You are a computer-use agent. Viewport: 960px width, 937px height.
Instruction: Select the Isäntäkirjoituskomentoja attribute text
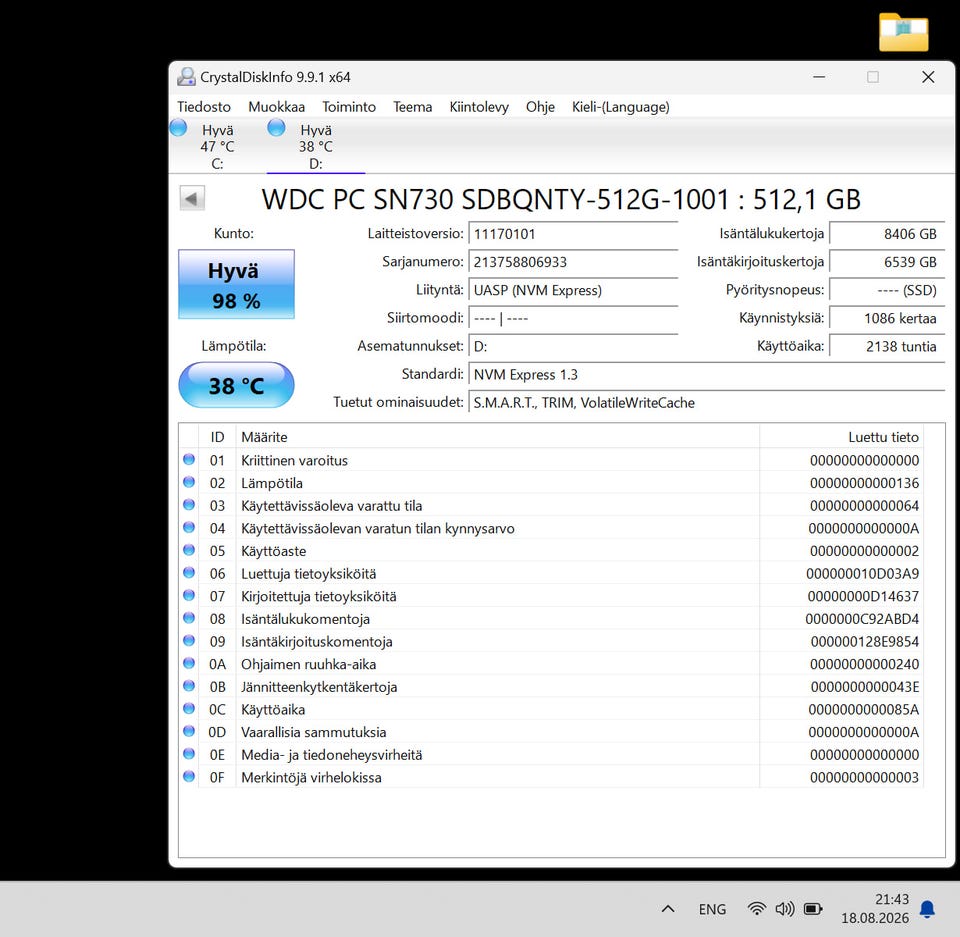pyautogui.click(x=317, y=642)
